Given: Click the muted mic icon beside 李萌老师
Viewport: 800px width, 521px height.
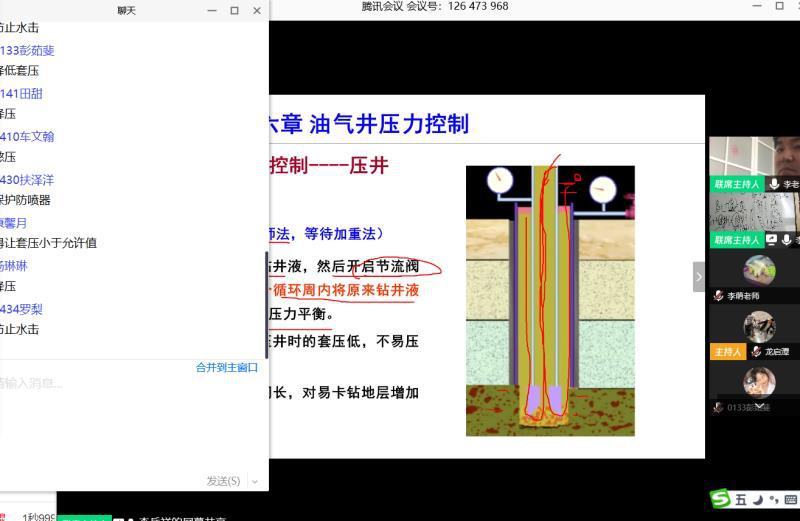Looking at the screenshot, I should click(x=718, y=297).
